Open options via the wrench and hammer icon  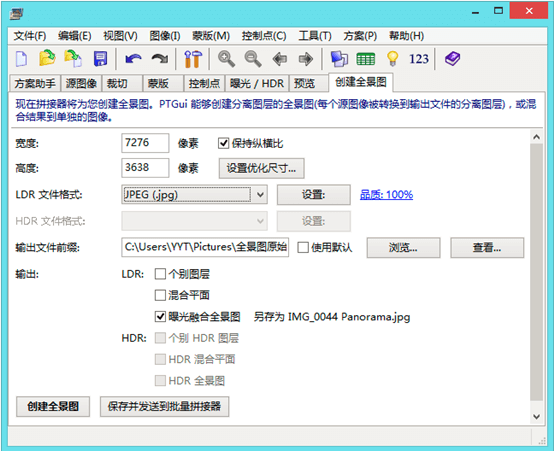tap(193, 59)
